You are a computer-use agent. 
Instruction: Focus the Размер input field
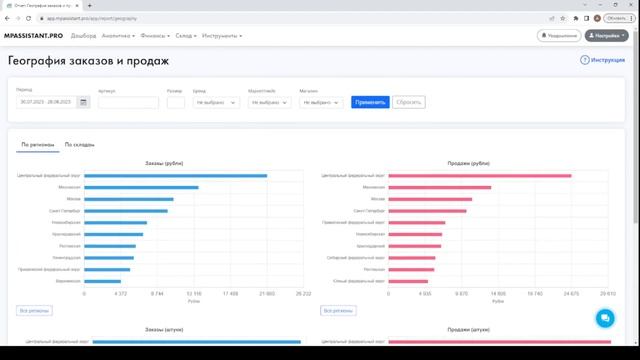[176, 102]
